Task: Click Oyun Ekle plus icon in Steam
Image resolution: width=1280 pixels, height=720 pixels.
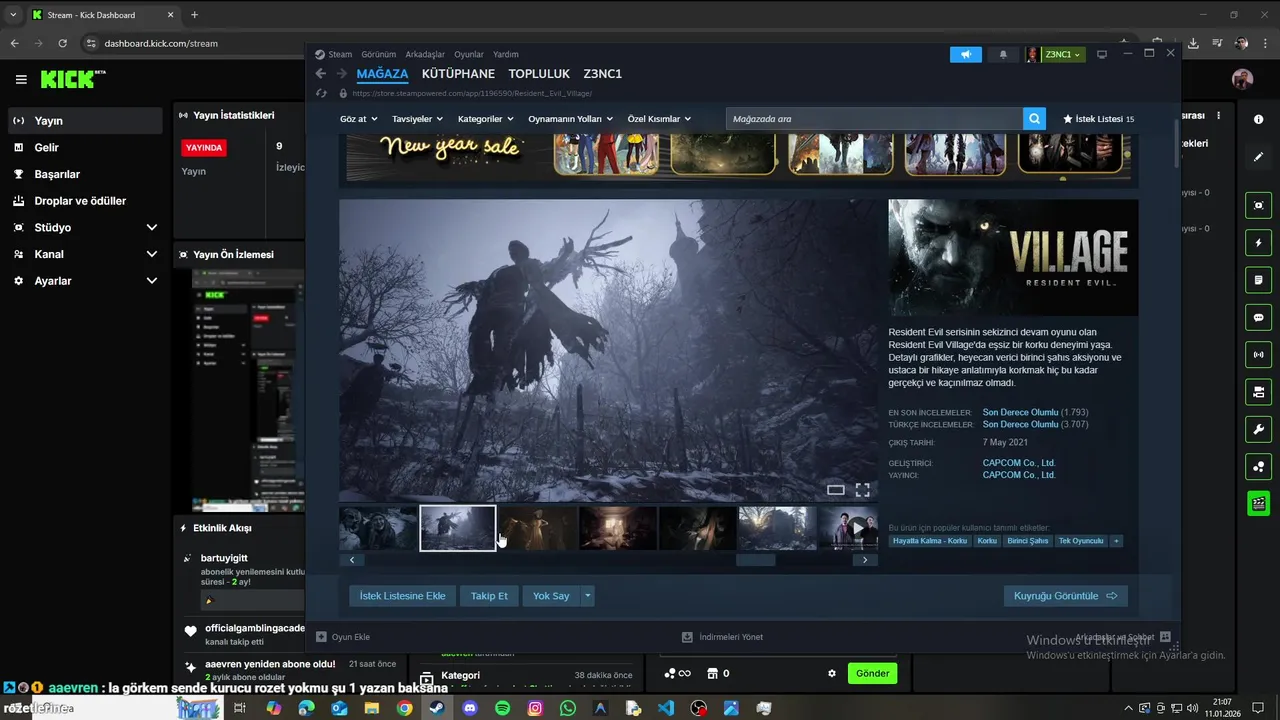Action: click(x=321, y=637)
